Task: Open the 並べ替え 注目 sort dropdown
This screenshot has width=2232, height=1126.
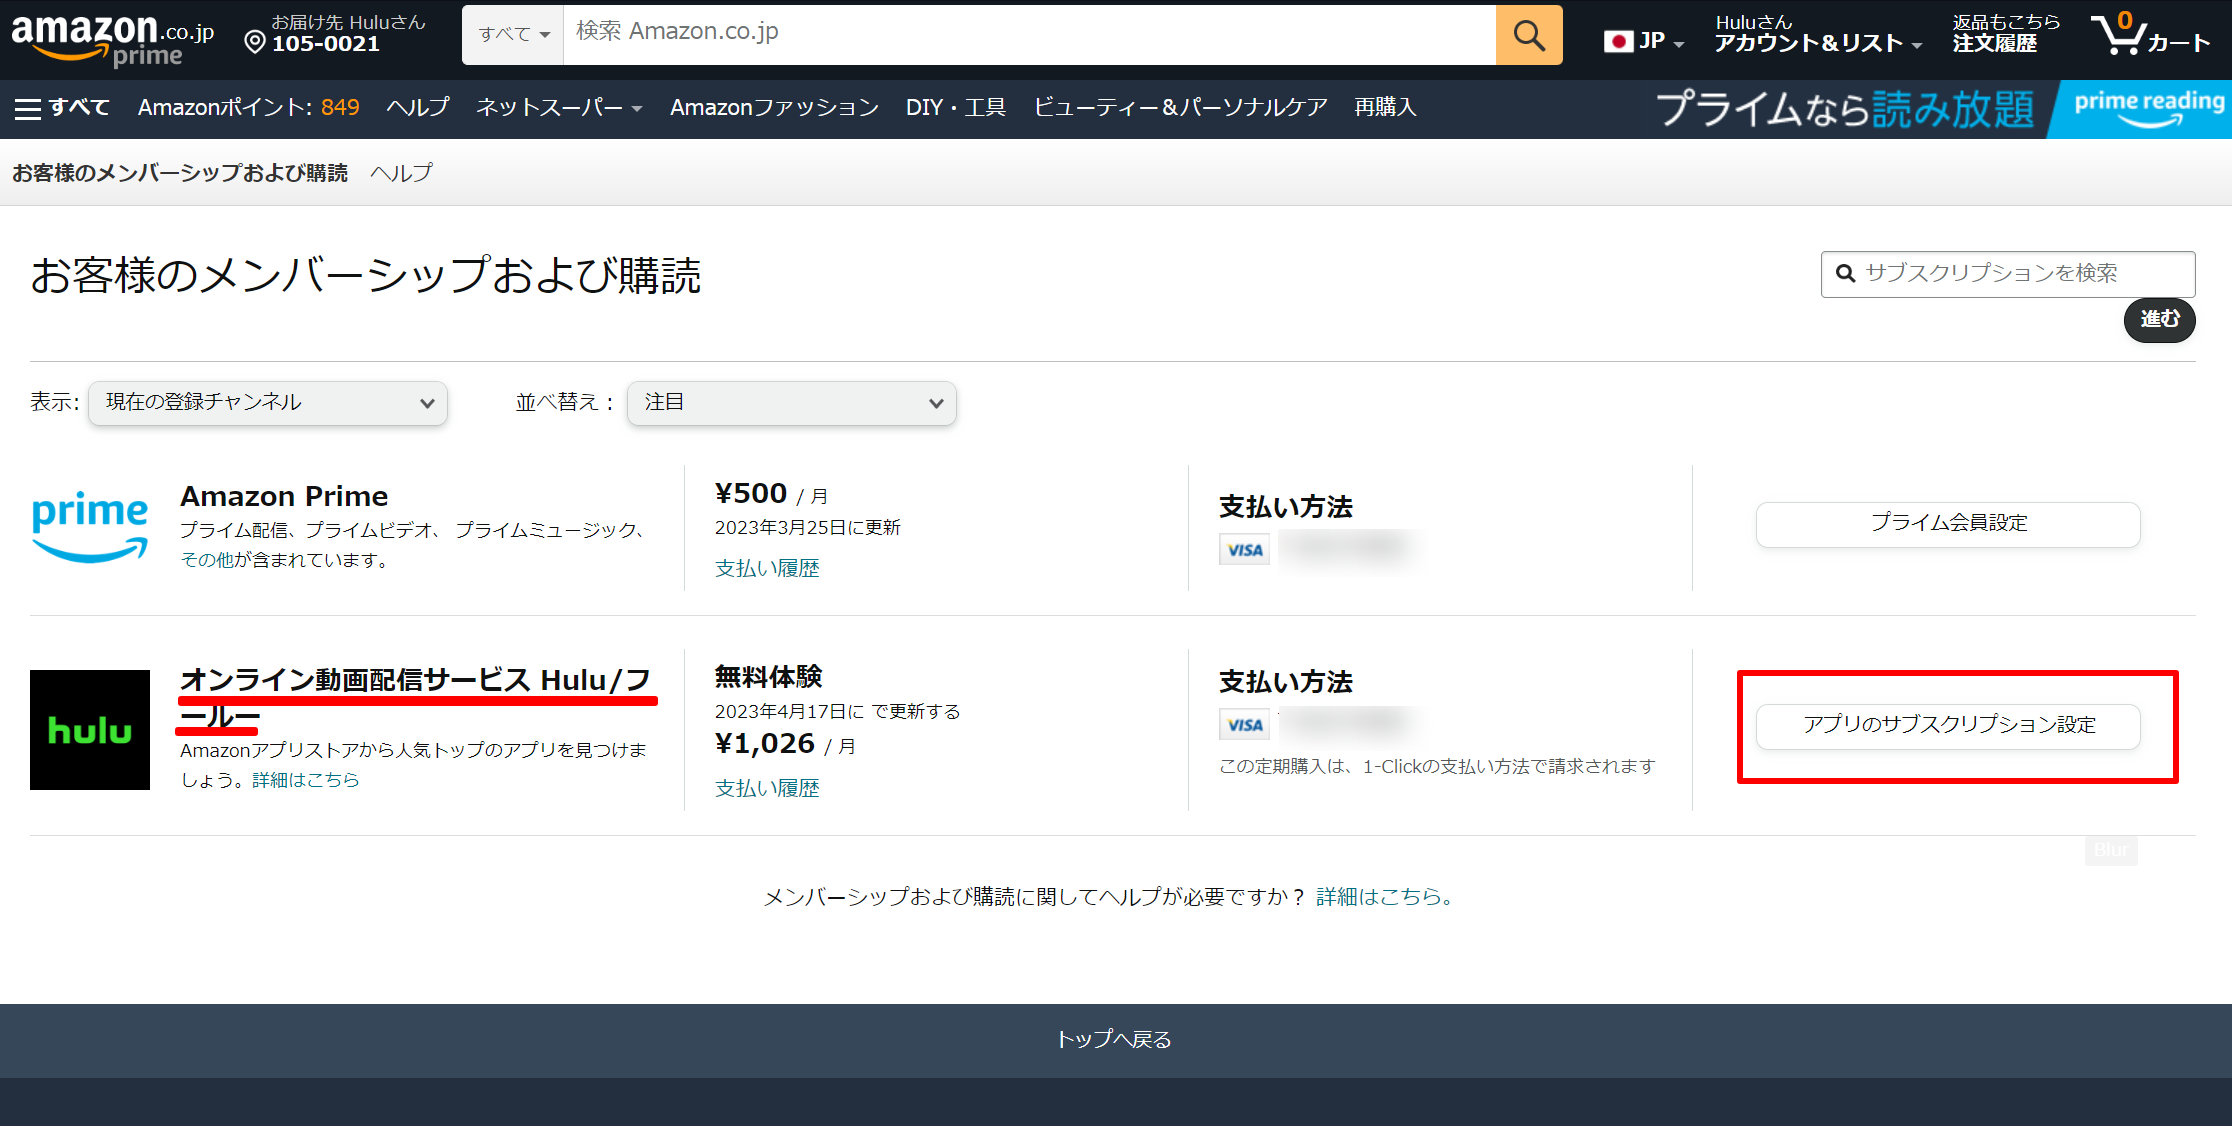Action: [x=792, y=403]
